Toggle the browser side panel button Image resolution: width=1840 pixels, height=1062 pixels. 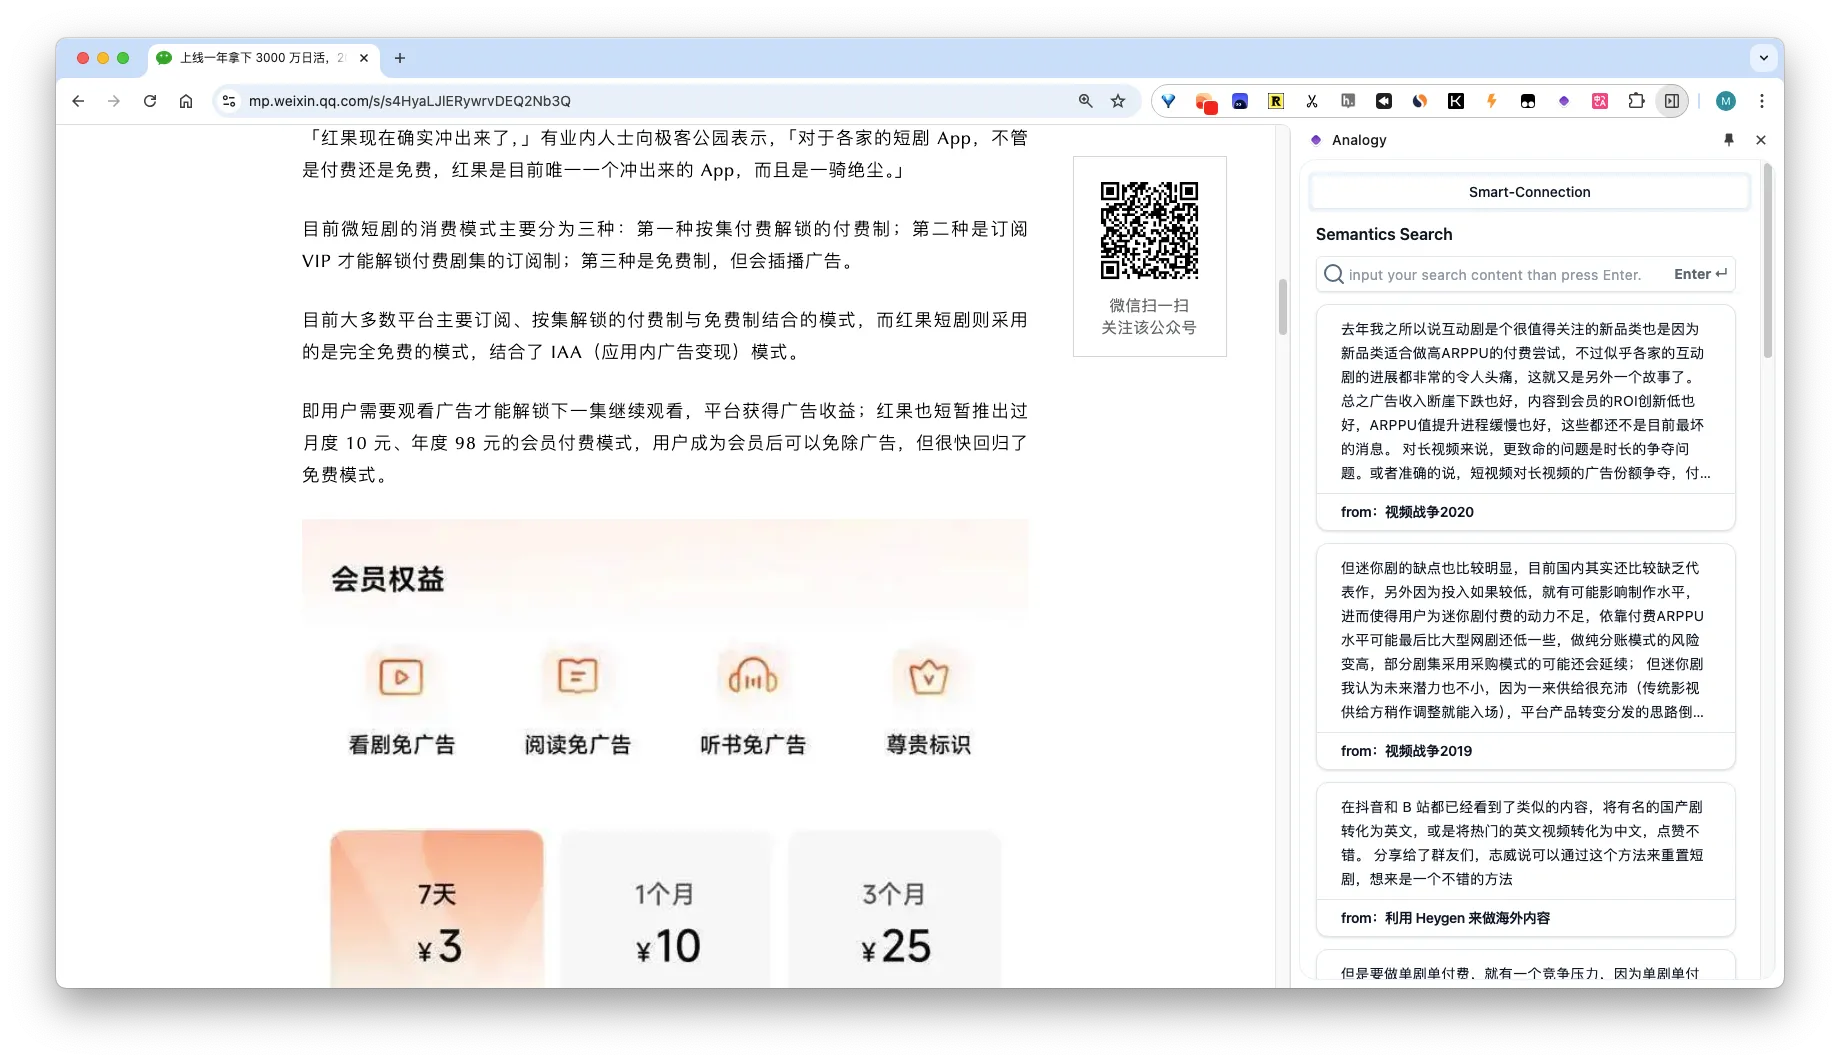pos(1672,101)
